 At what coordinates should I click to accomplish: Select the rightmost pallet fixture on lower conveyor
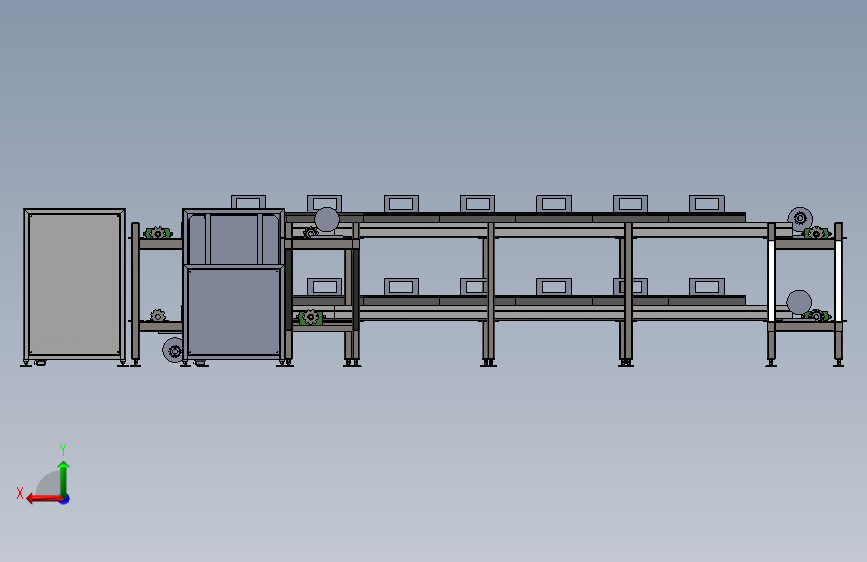coord(707,287)
